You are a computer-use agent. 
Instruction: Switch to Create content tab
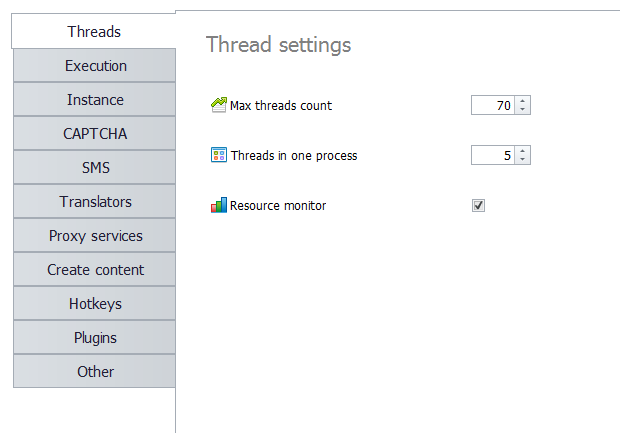(95, 270)
